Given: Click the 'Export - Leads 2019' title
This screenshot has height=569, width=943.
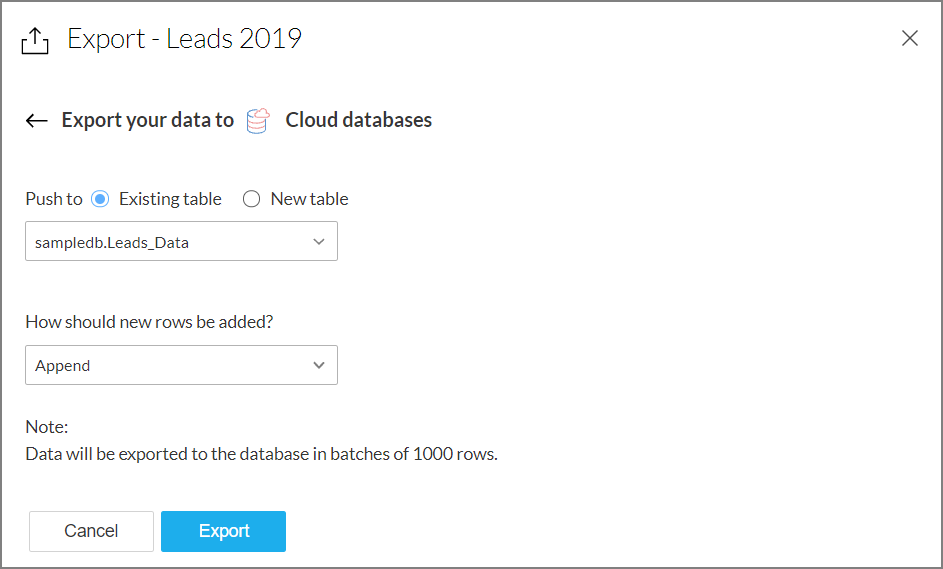Looking at the screenshot, I should click(184, 39).
